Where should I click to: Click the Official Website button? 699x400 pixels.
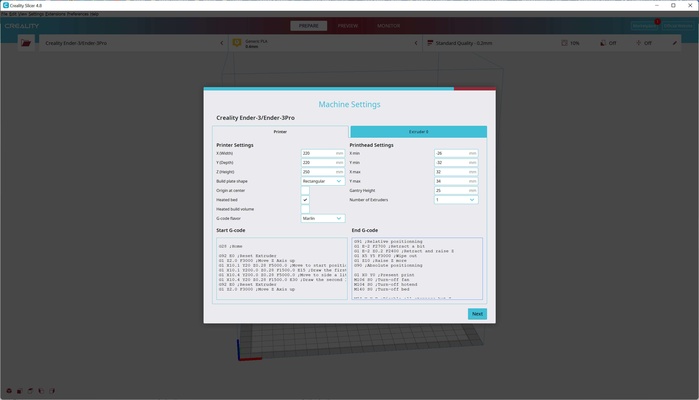click(x=678, y=26)
